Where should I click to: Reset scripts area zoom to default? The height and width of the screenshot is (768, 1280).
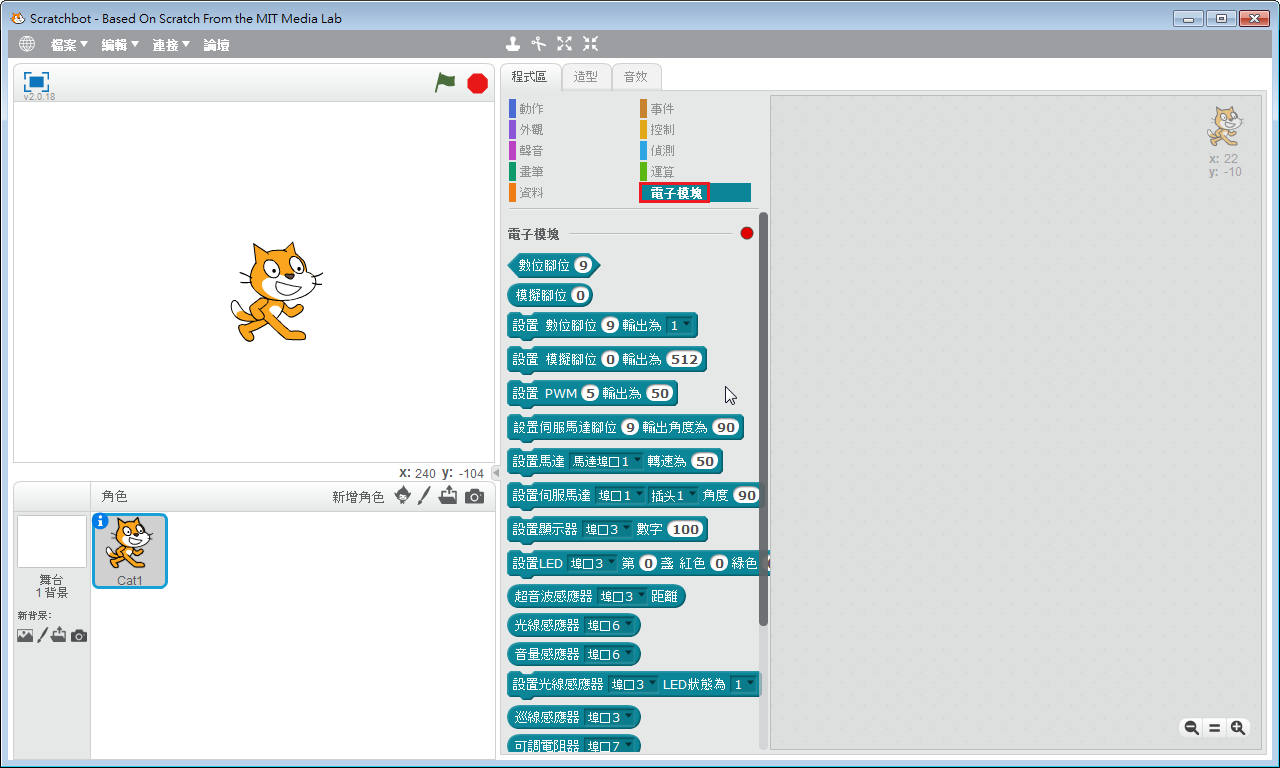[1214, 728]
